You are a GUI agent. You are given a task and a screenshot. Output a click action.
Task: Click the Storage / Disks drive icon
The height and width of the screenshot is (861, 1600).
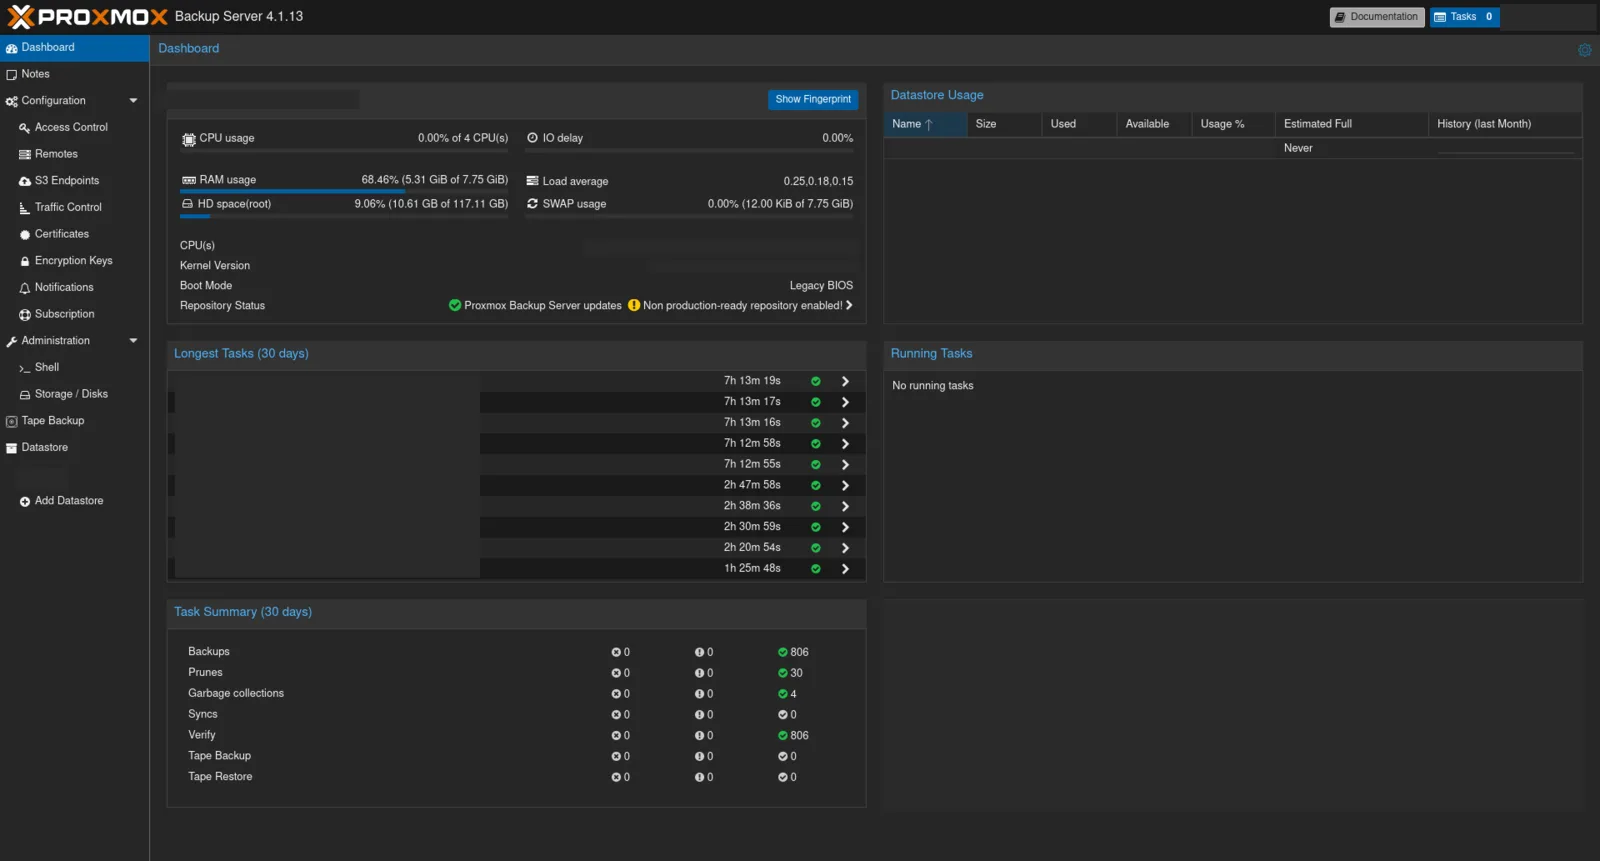[x=25, y=395]
